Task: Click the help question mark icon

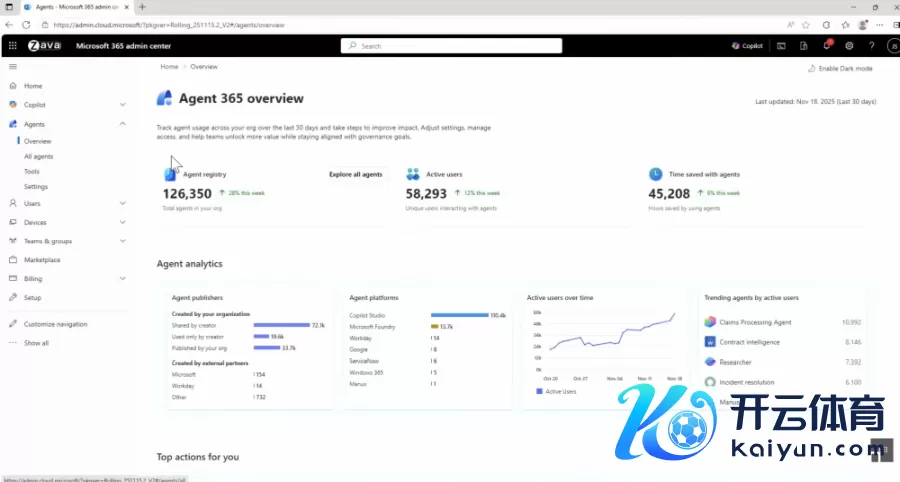Action: click(x=871, y=46)
